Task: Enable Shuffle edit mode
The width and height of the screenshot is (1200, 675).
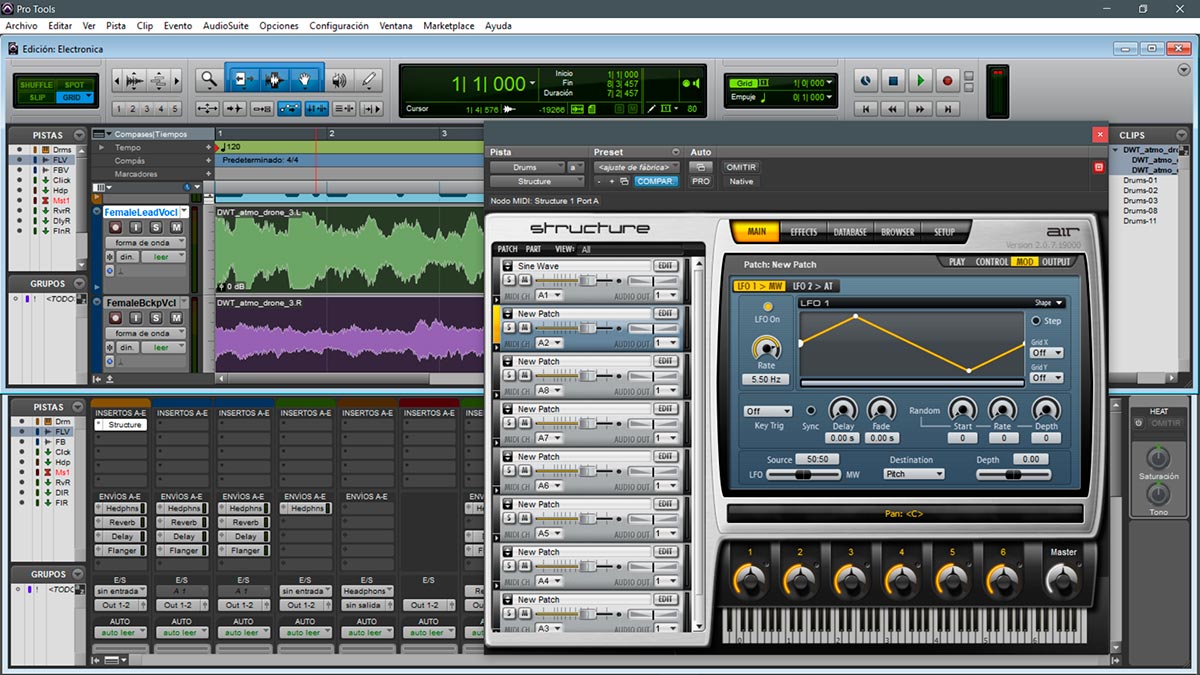Action: (x=37, y=85)
